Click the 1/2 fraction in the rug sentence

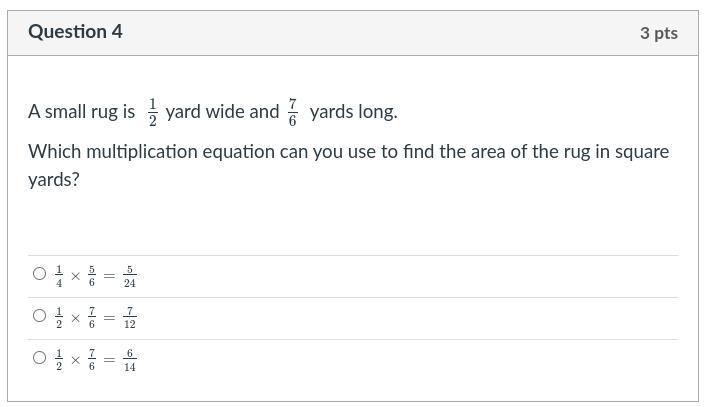pos(152,111)
